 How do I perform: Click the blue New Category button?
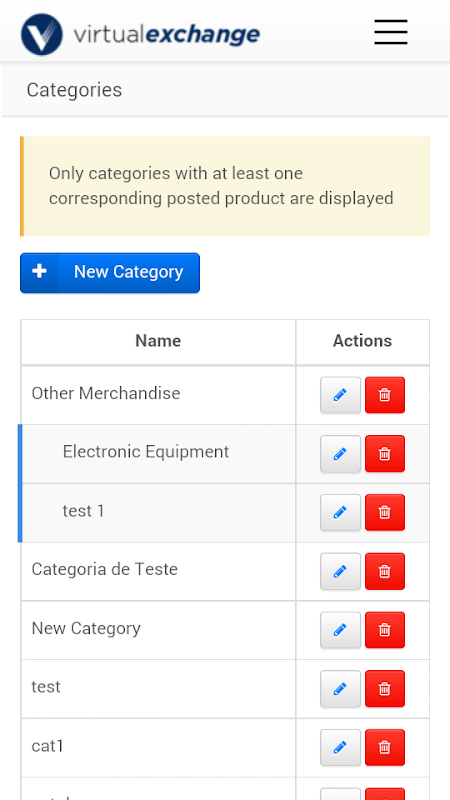[x=110, y=272]
